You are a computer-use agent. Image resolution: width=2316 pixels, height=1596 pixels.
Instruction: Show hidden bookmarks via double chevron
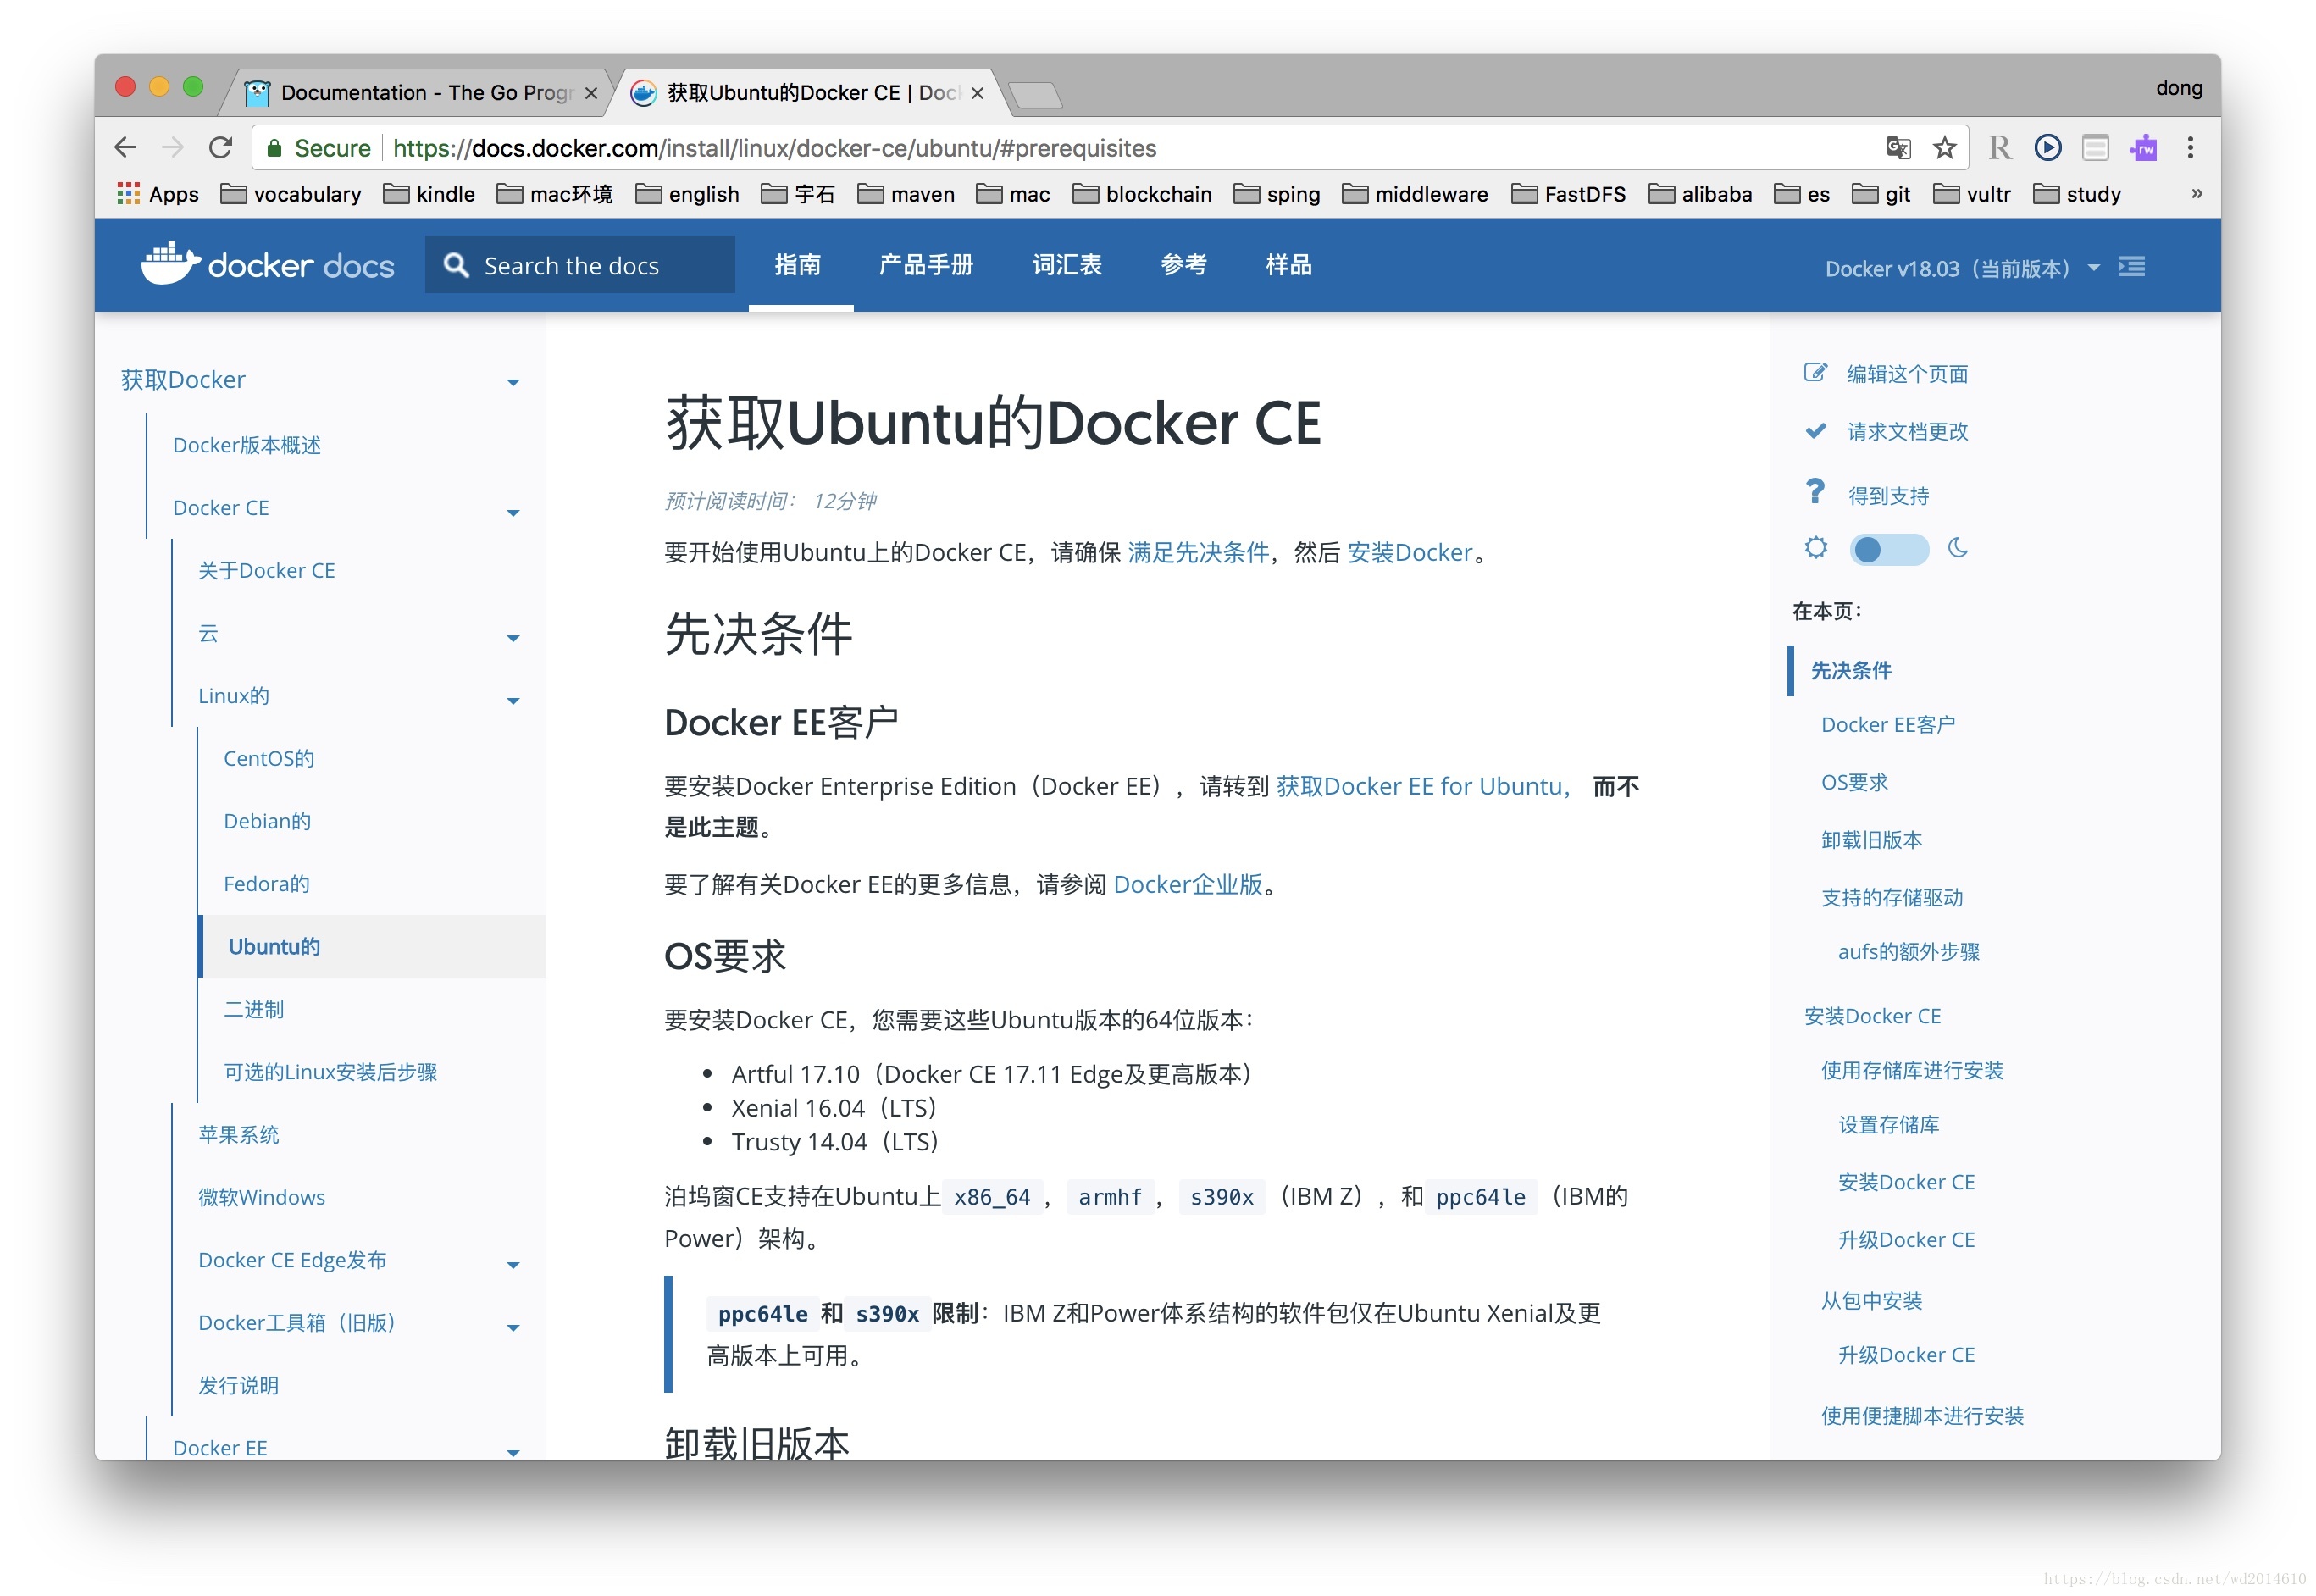pos(2196,193)
